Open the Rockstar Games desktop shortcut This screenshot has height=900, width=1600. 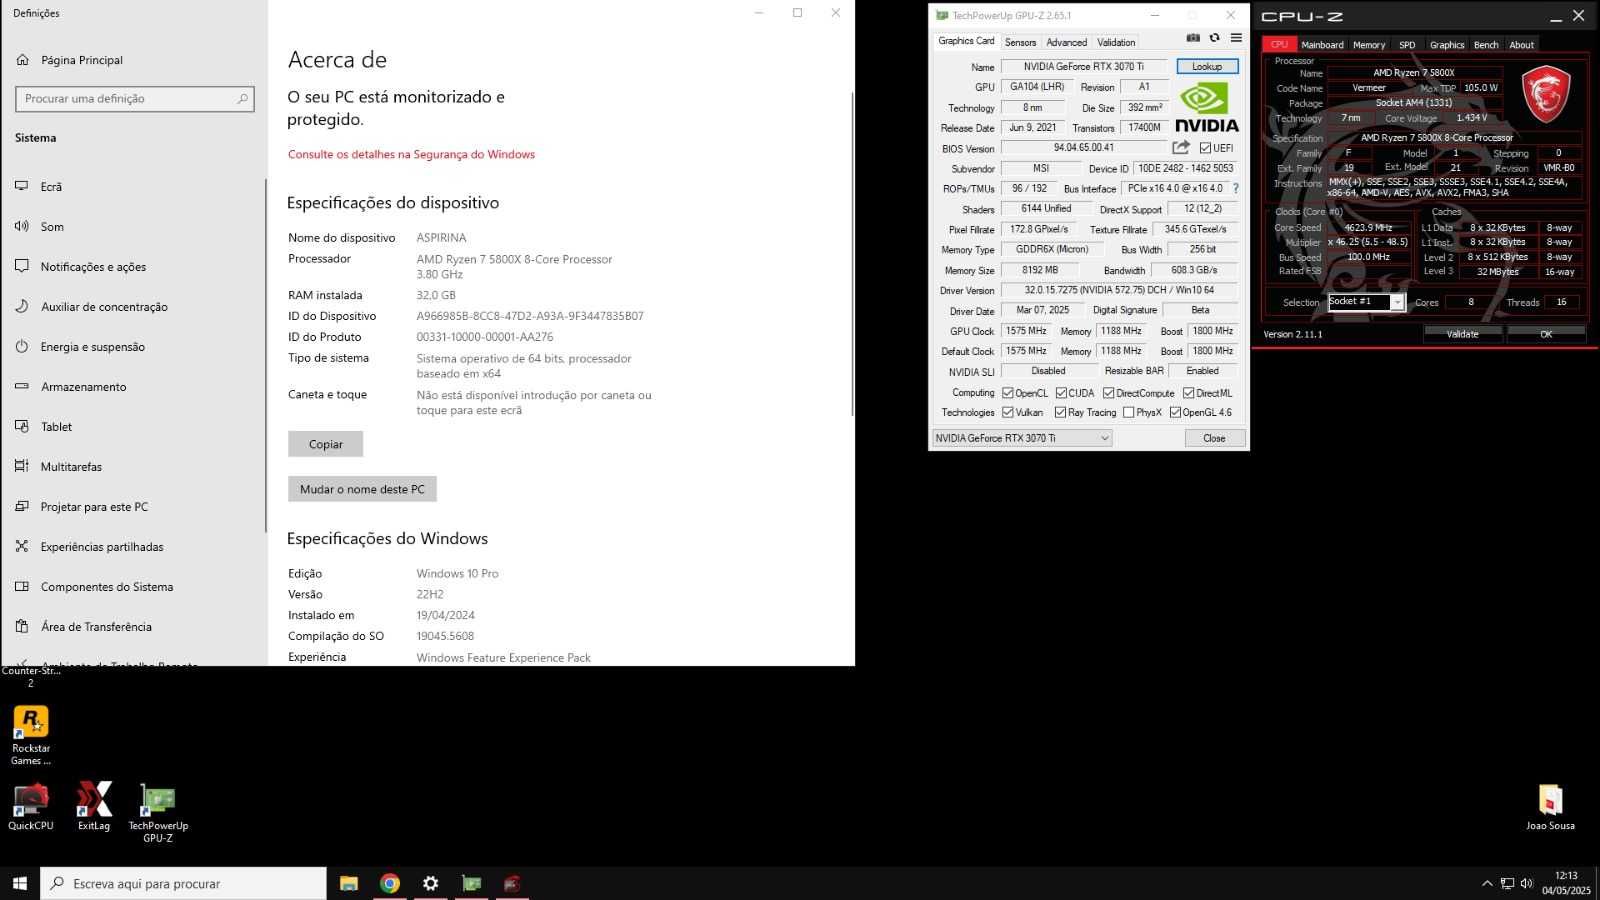click(x=31, y=735)
